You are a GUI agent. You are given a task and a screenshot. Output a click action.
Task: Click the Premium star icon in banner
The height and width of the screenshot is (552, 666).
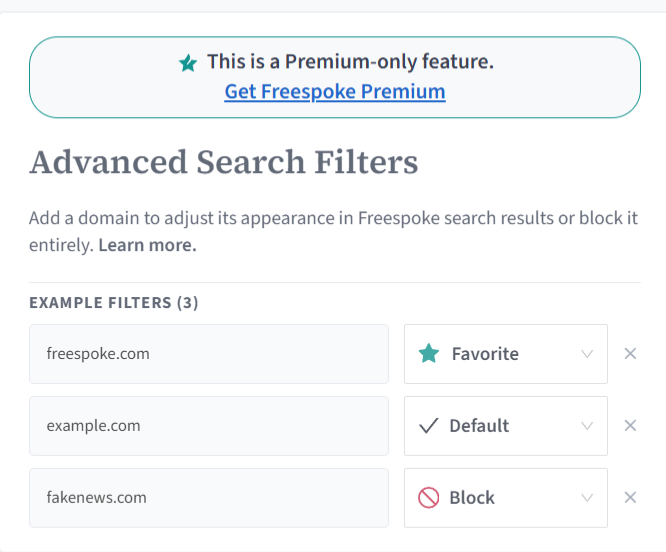pos(188,63)
